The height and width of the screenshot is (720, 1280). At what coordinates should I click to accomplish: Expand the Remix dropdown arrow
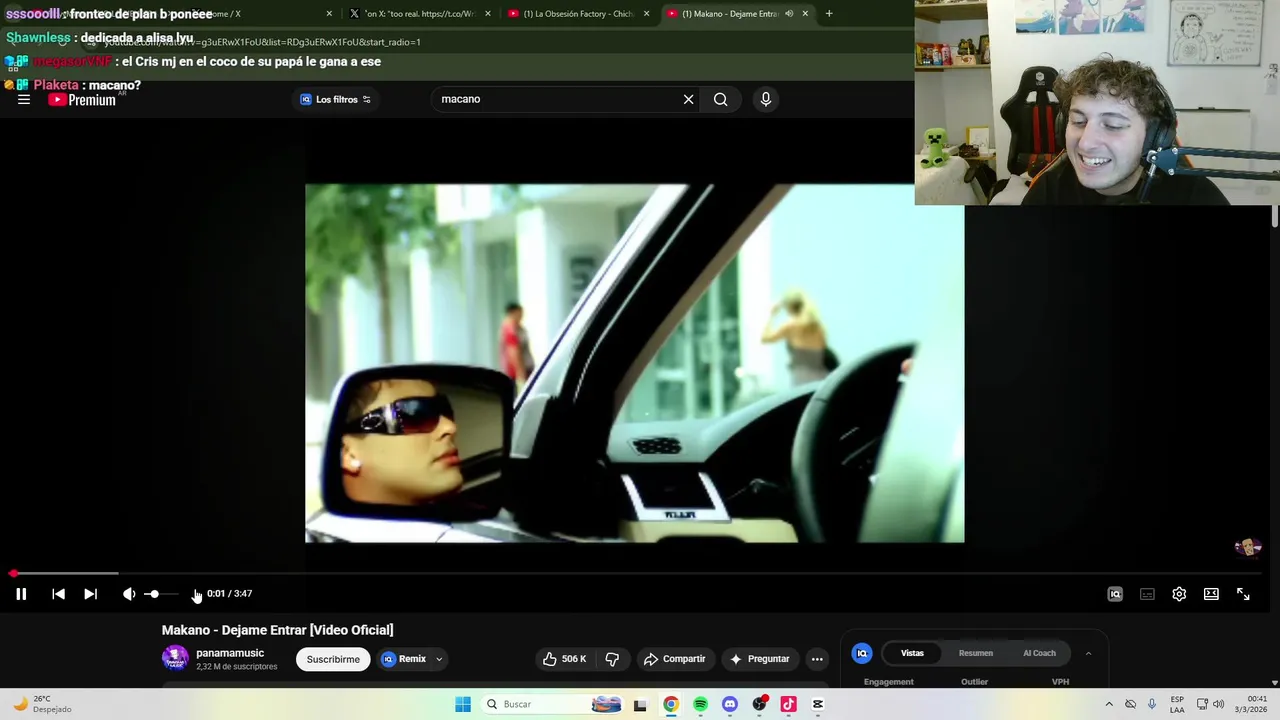[439, 659]
